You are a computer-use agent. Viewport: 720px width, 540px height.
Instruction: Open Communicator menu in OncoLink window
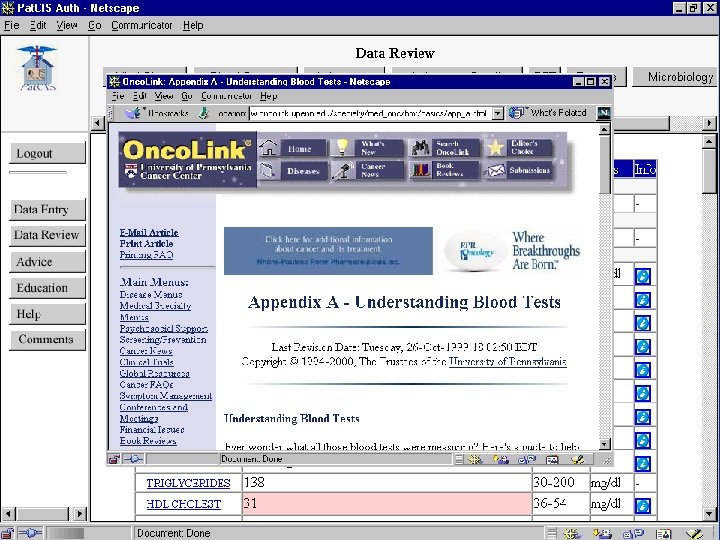tap(226, 96)
